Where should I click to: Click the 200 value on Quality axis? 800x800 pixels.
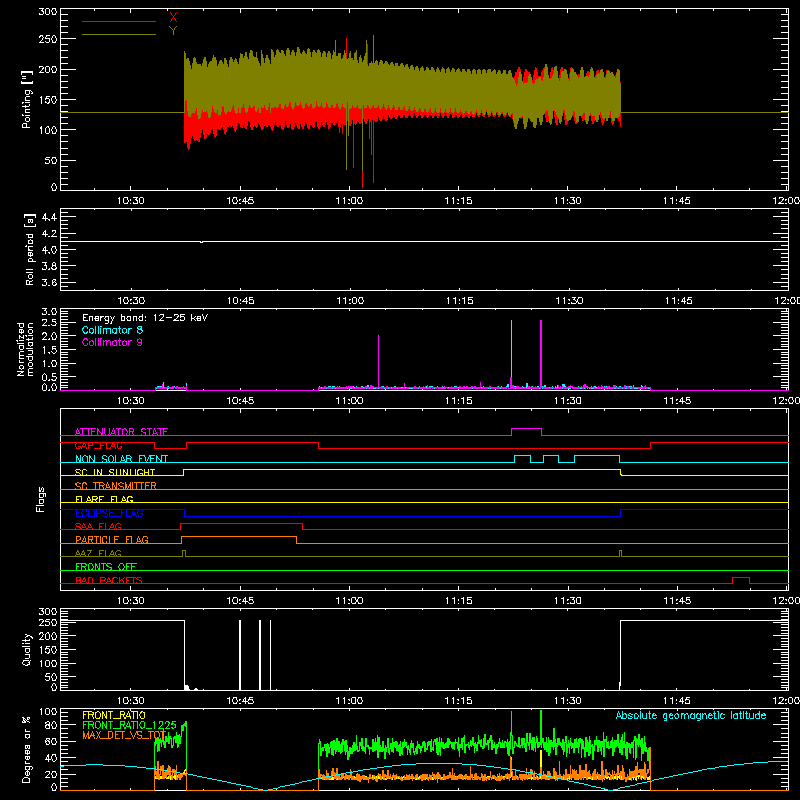[47, 636]
